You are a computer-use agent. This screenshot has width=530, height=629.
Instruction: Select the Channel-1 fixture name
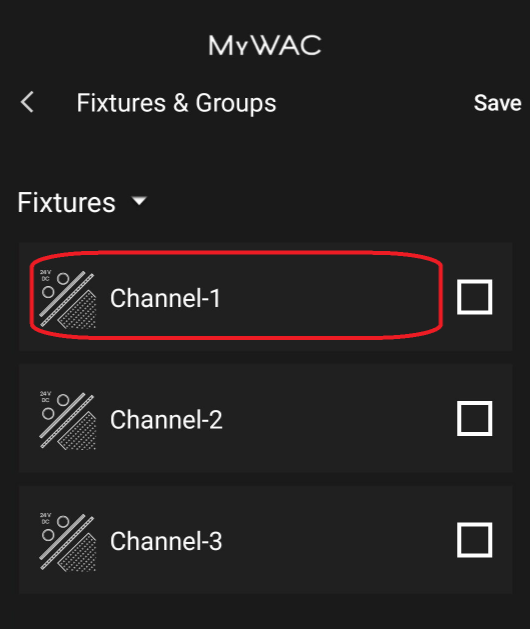pos(165,298)
